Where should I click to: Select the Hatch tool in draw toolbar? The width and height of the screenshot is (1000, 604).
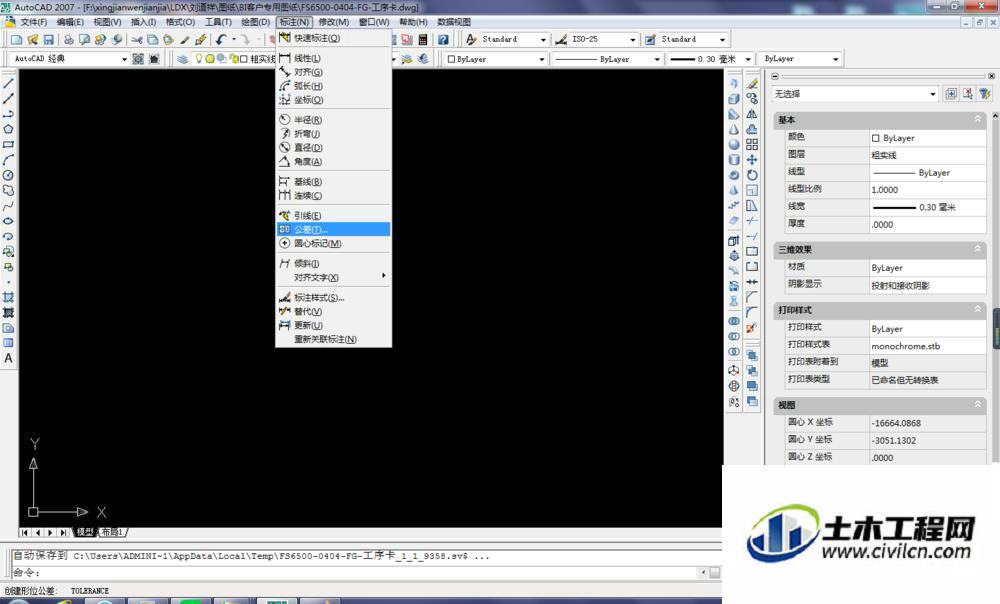click(8, 297)
